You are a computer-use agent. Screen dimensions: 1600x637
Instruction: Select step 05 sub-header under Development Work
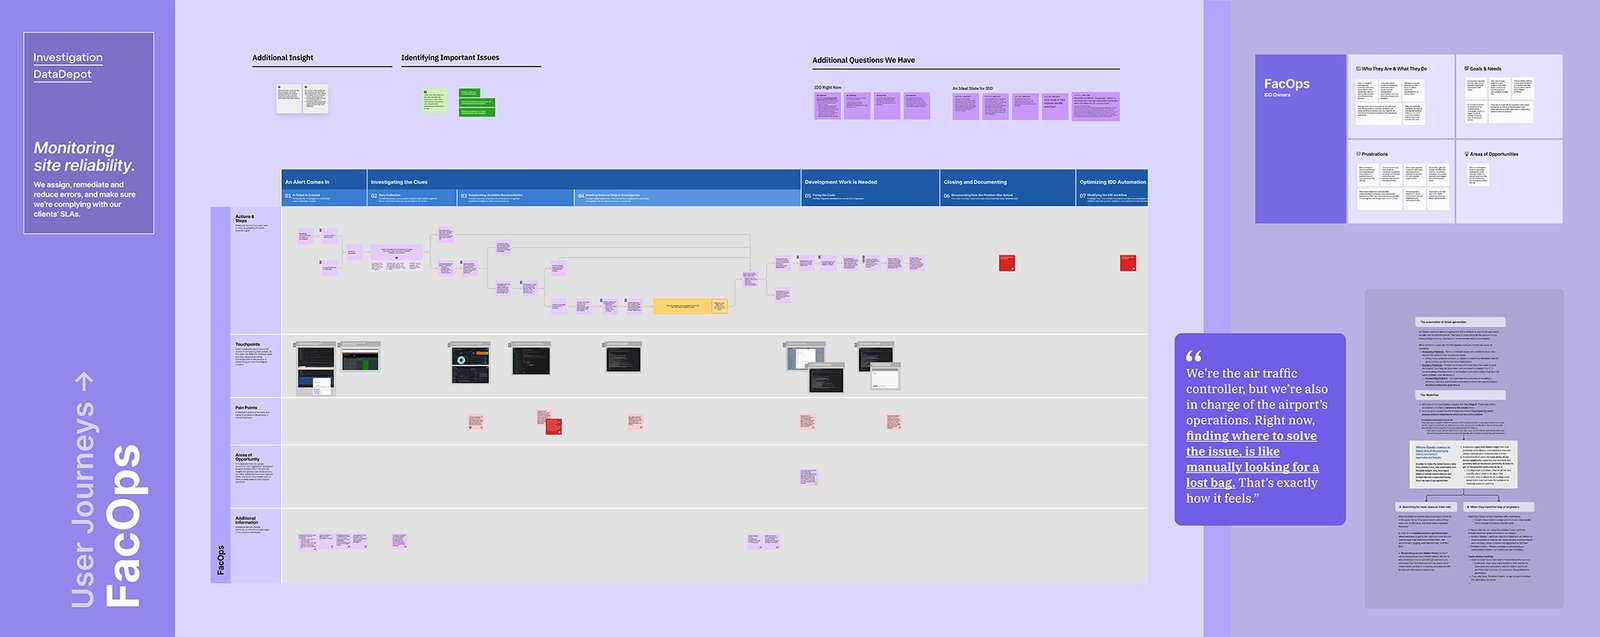870,197
